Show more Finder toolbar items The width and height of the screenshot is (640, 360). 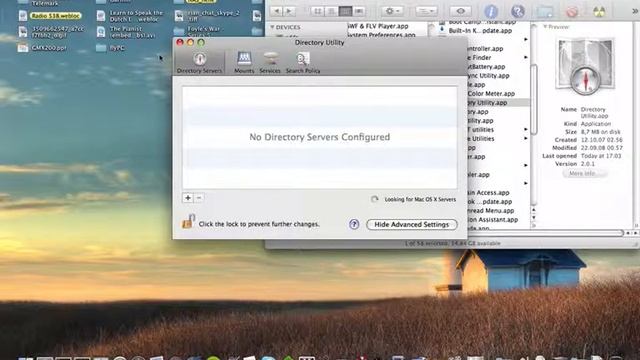coord(635,11)
